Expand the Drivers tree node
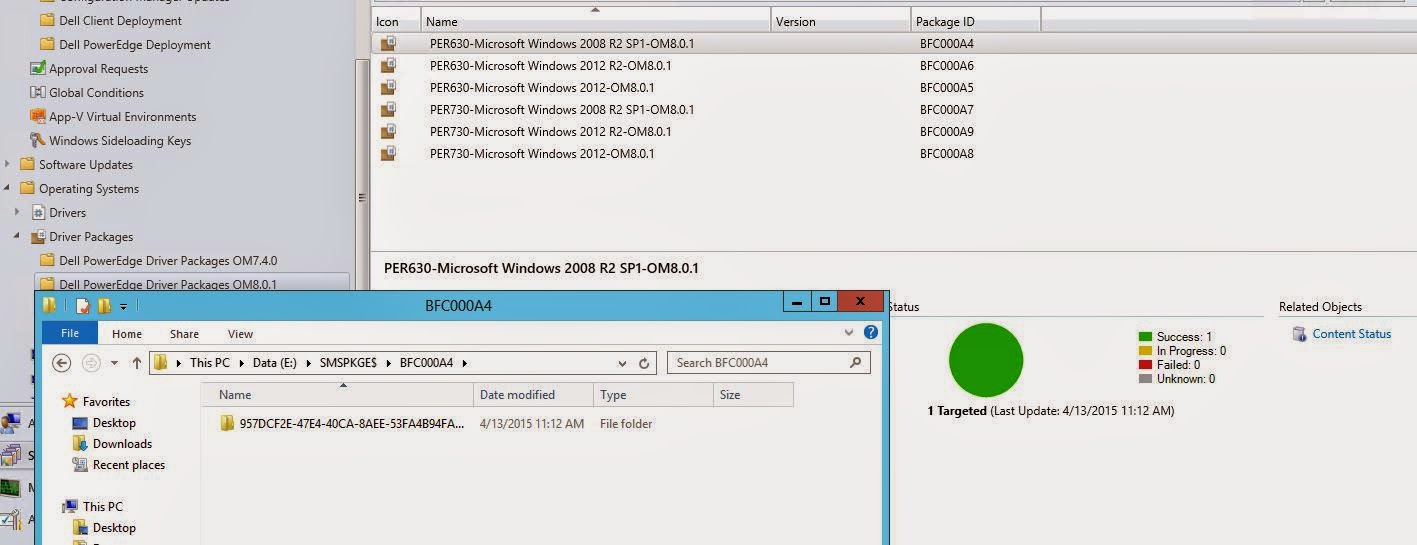 (x=17, y=213)
